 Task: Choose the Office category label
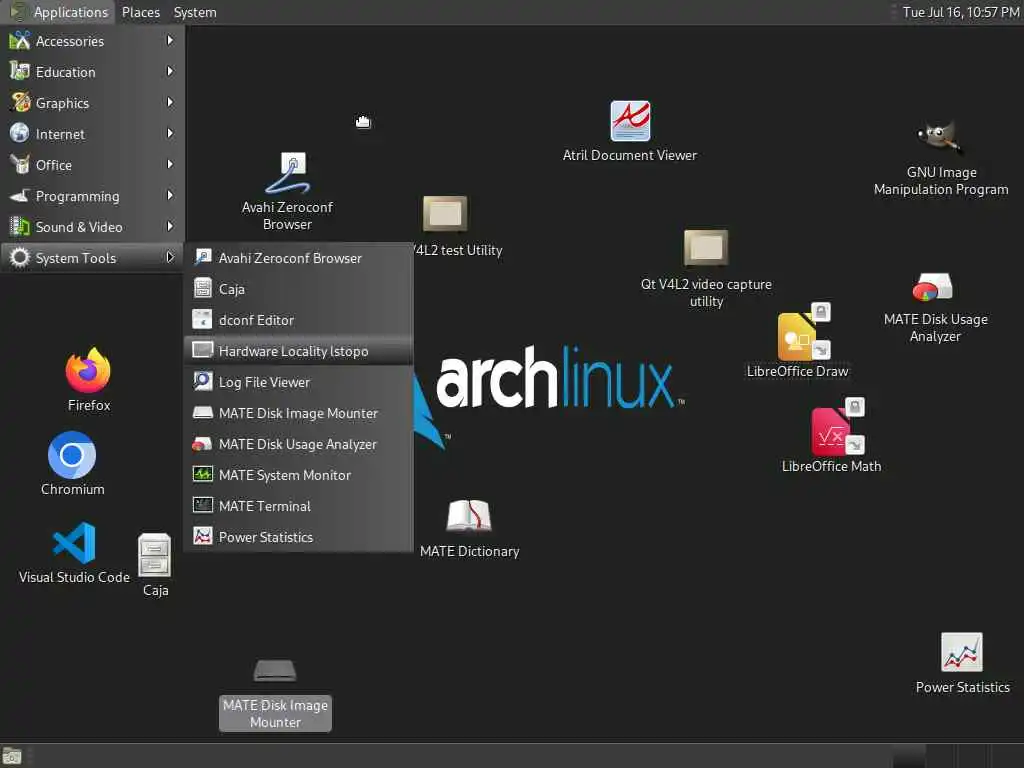[54, 165]
